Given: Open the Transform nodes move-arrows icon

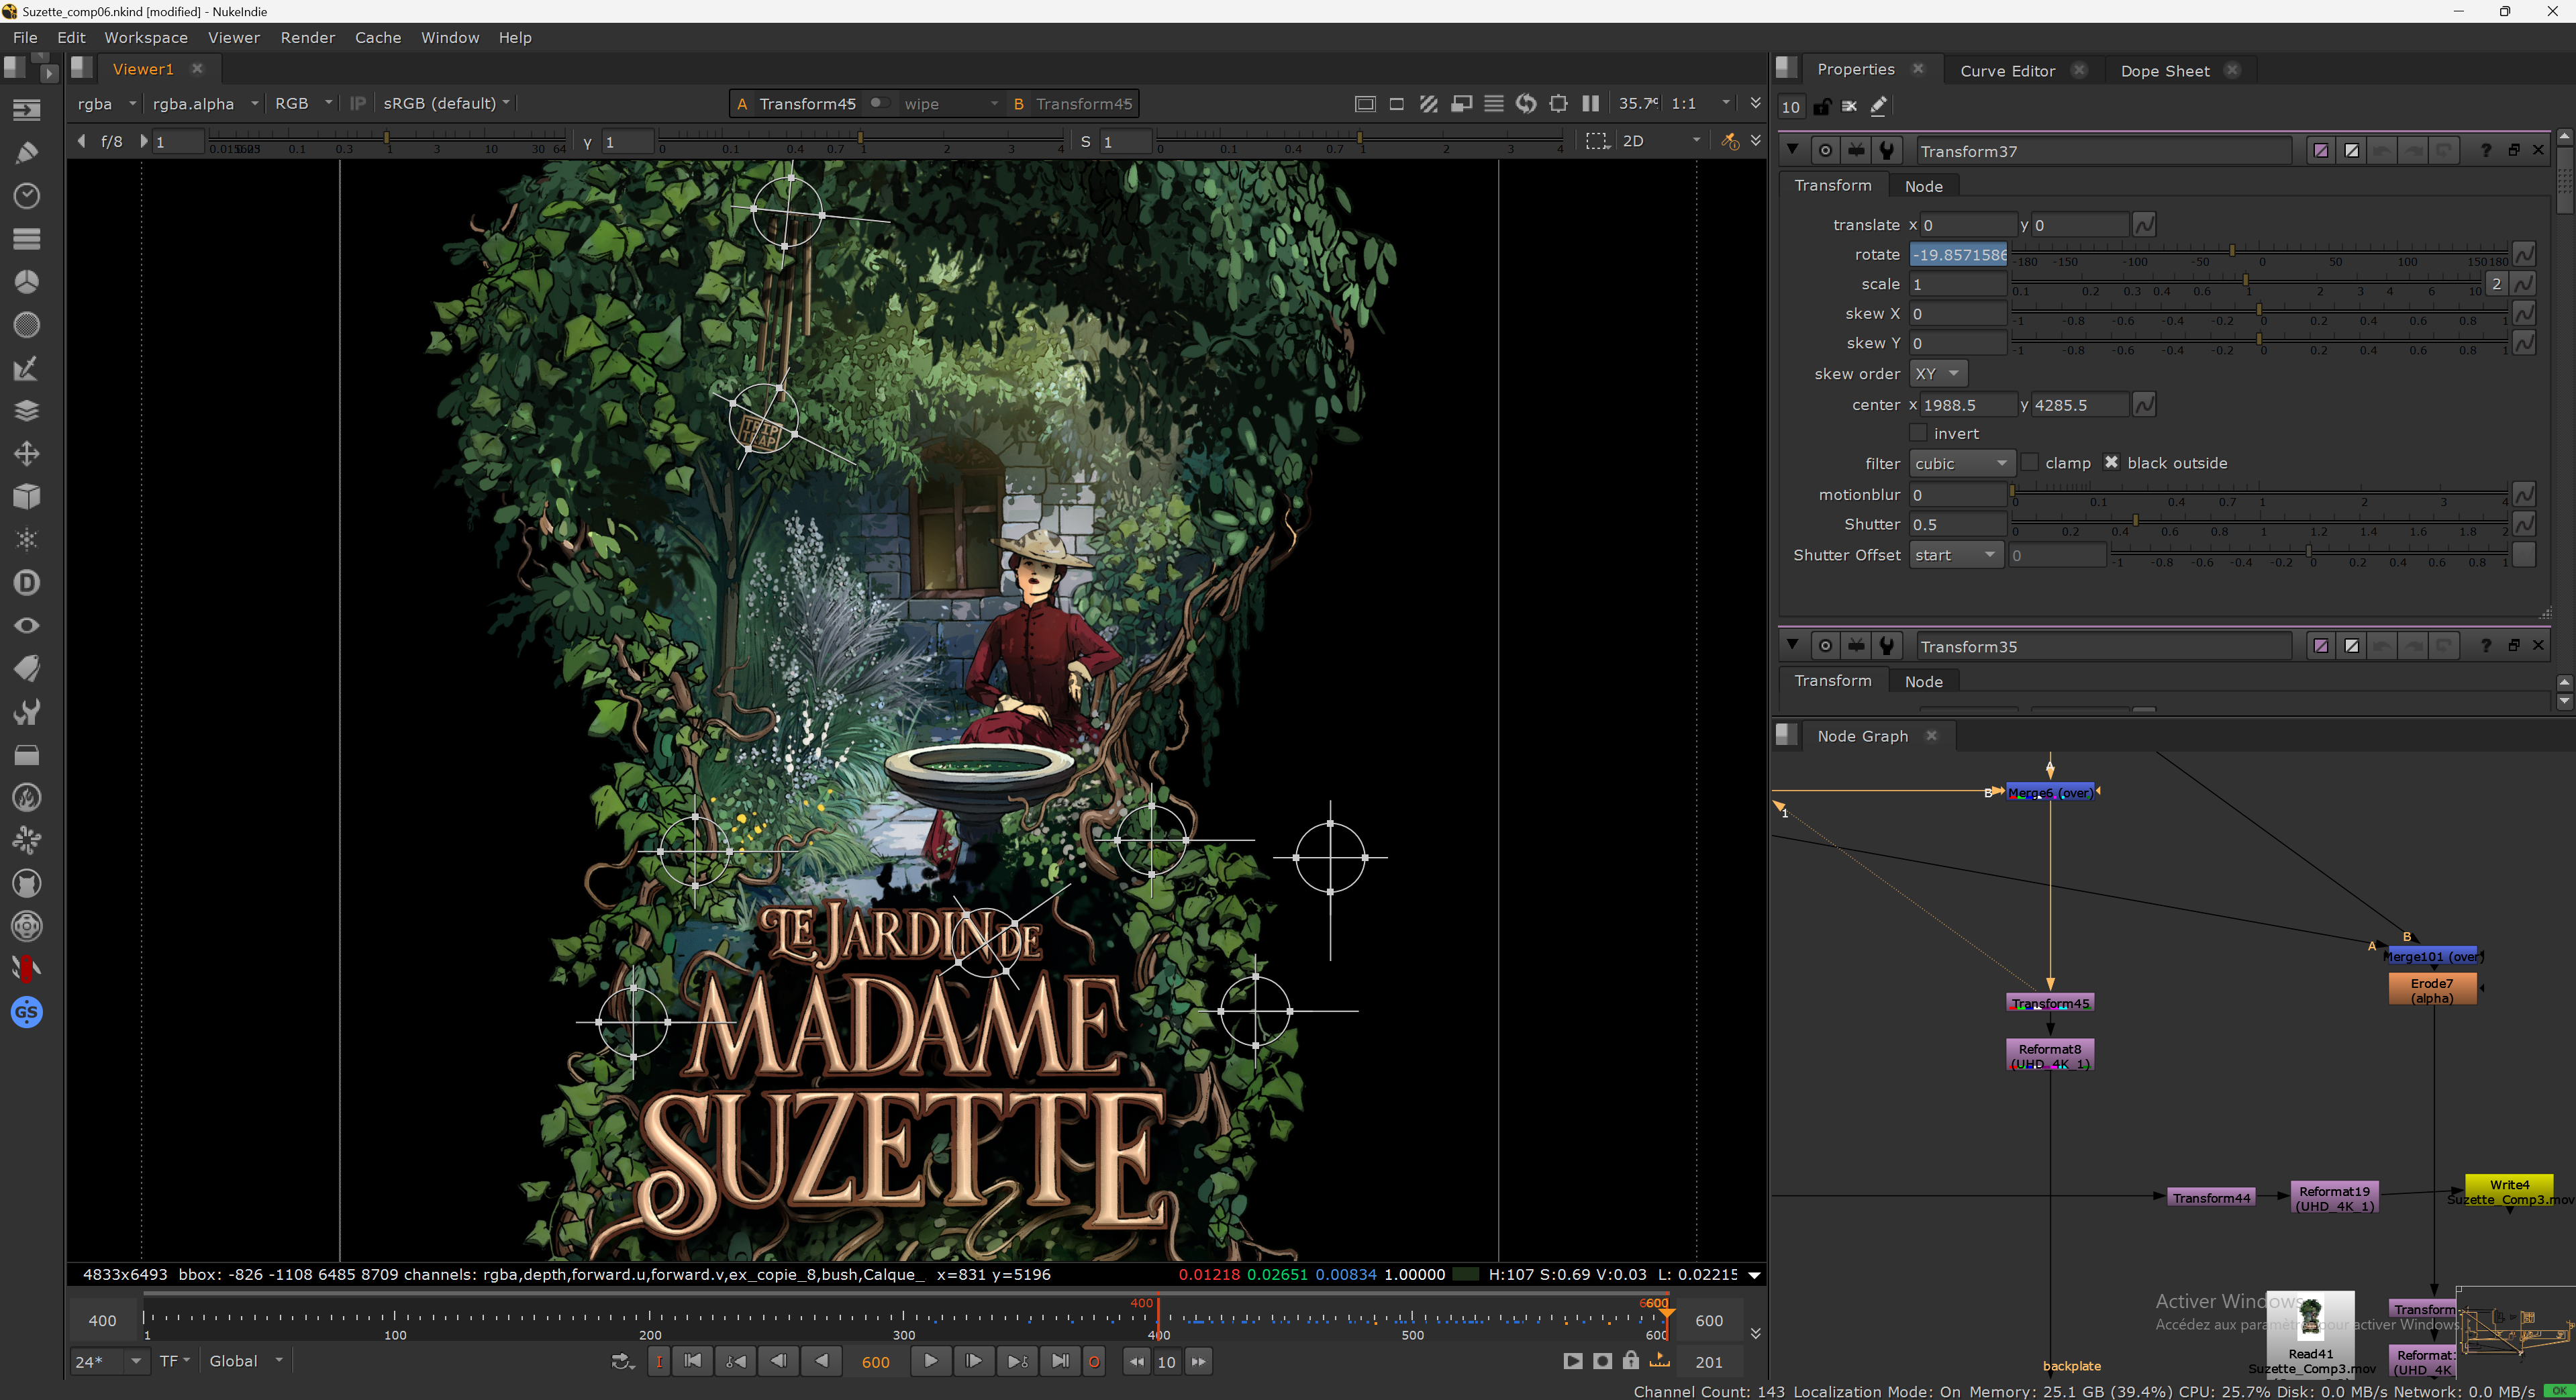Looking at the screenshot, I should tap(26, 454).
